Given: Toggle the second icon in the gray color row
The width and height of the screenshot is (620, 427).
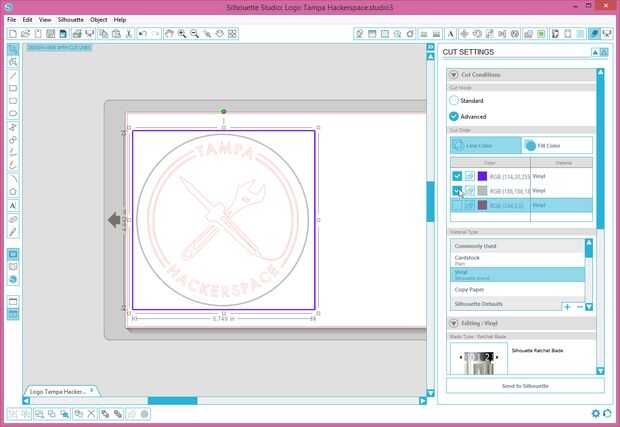Looking at the screenshot, I should pos(470,191).
